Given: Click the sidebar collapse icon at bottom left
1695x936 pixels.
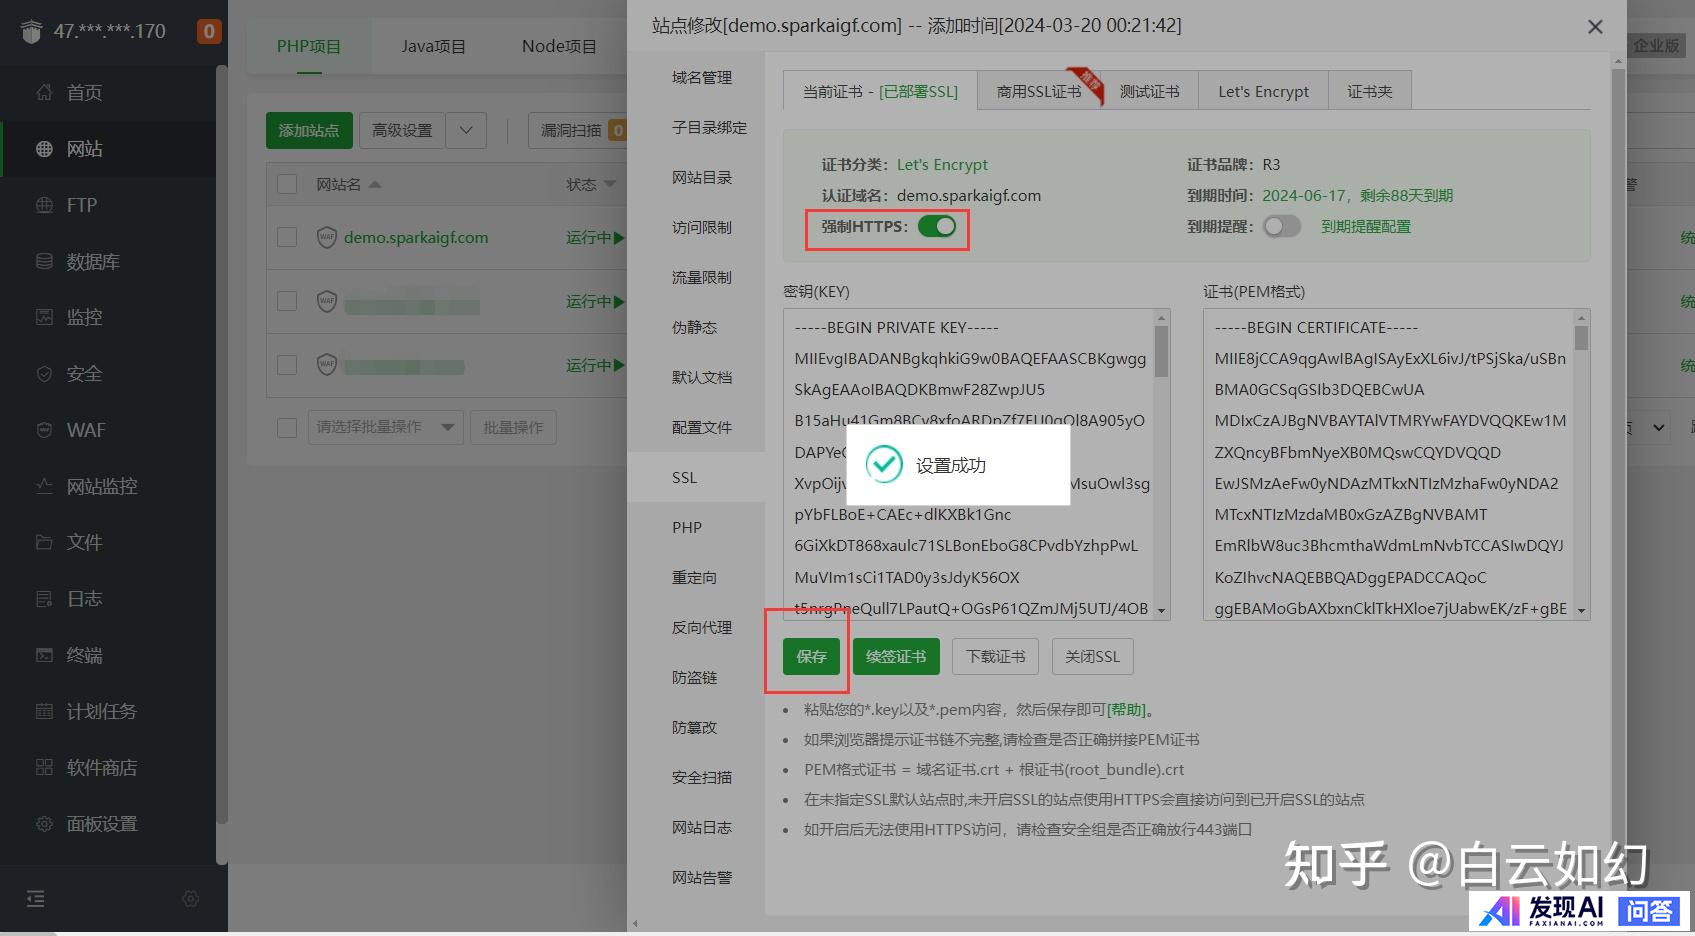Looking at the screenshot, I should 36,899.
